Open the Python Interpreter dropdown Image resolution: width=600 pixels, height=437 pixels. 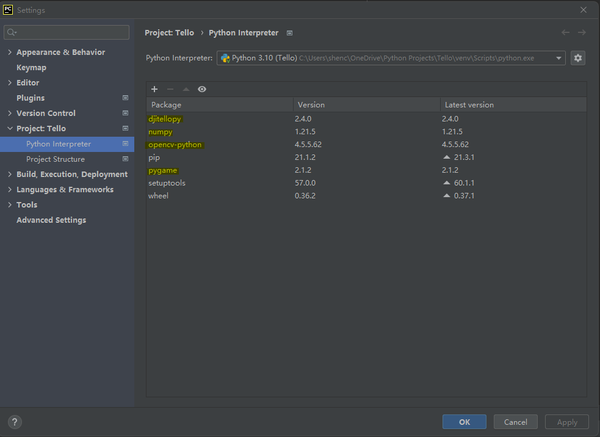point(391,59)
